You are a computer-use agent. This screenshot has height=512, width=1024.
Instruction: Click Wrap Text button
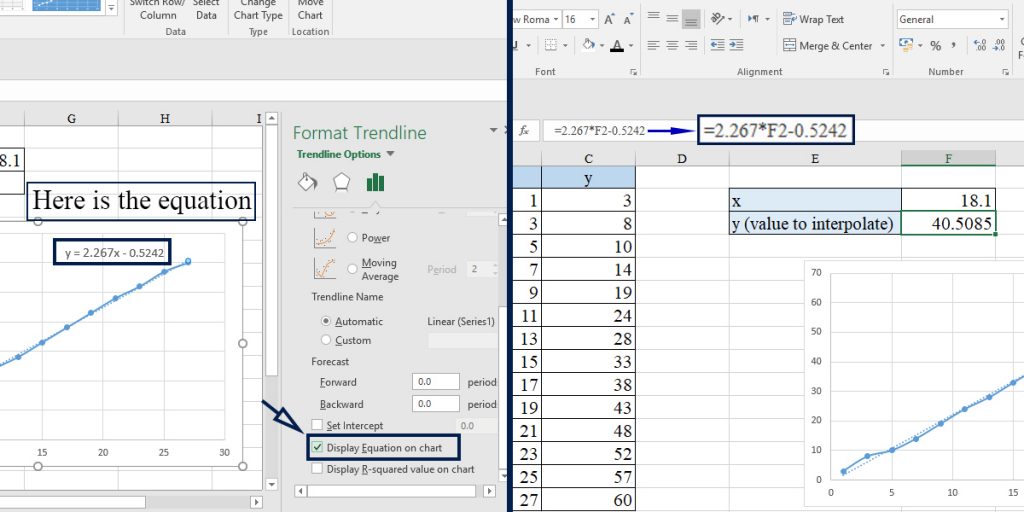813,19
